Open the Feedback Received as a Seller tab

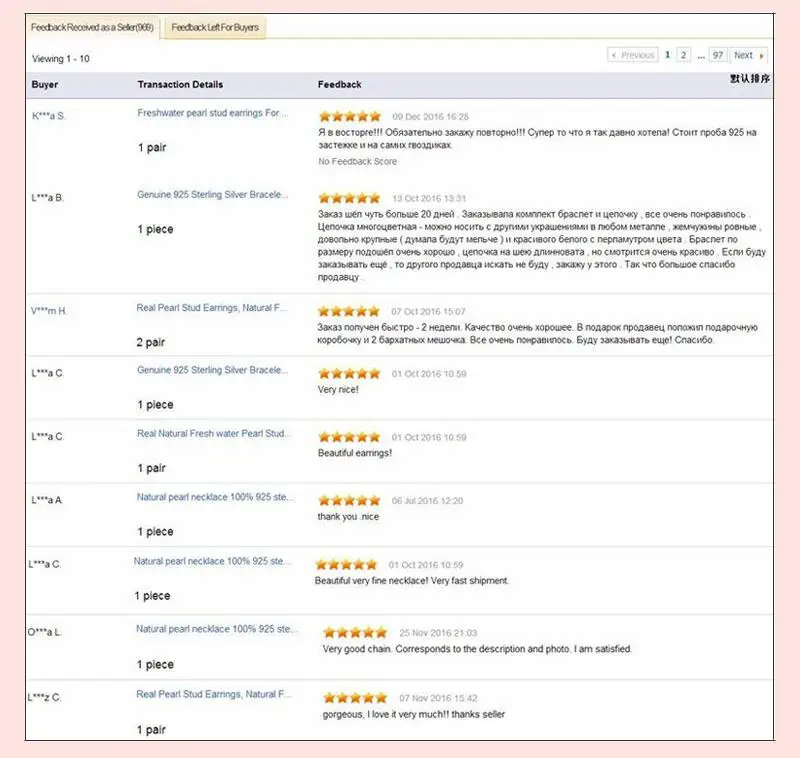click(92, 28)
